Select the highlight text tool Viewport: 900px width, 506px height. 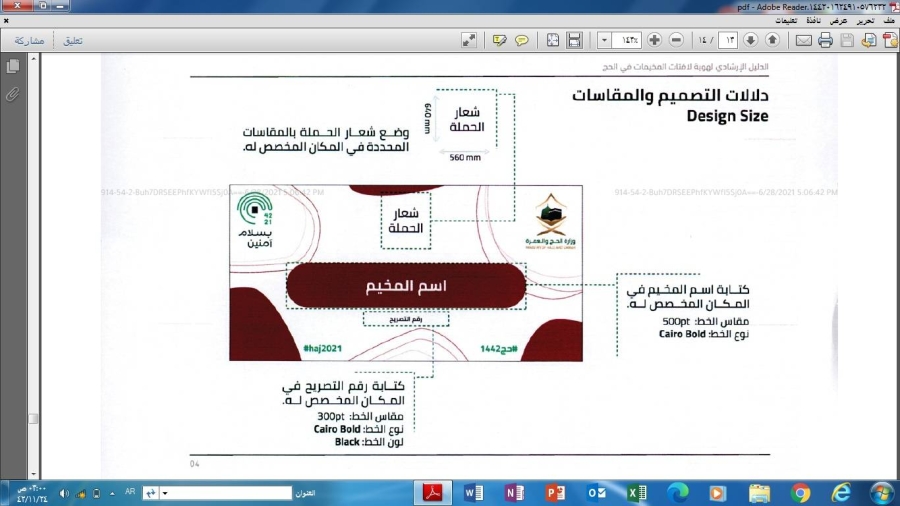click(x=499, y=40)
